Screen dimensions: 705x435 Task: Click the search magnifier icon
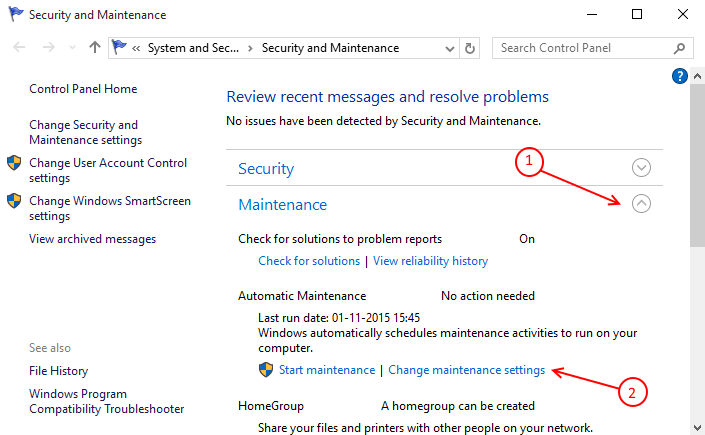tap(679, 48)
